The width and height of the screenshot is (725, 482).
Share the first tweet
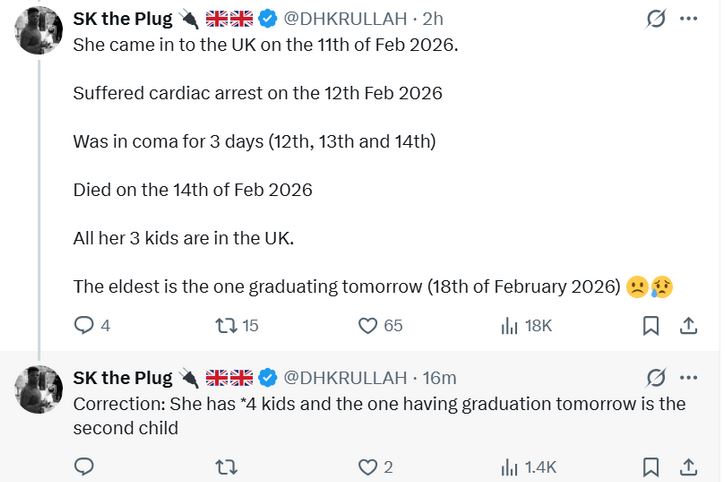pyautogui.click(x=688, y=325)
